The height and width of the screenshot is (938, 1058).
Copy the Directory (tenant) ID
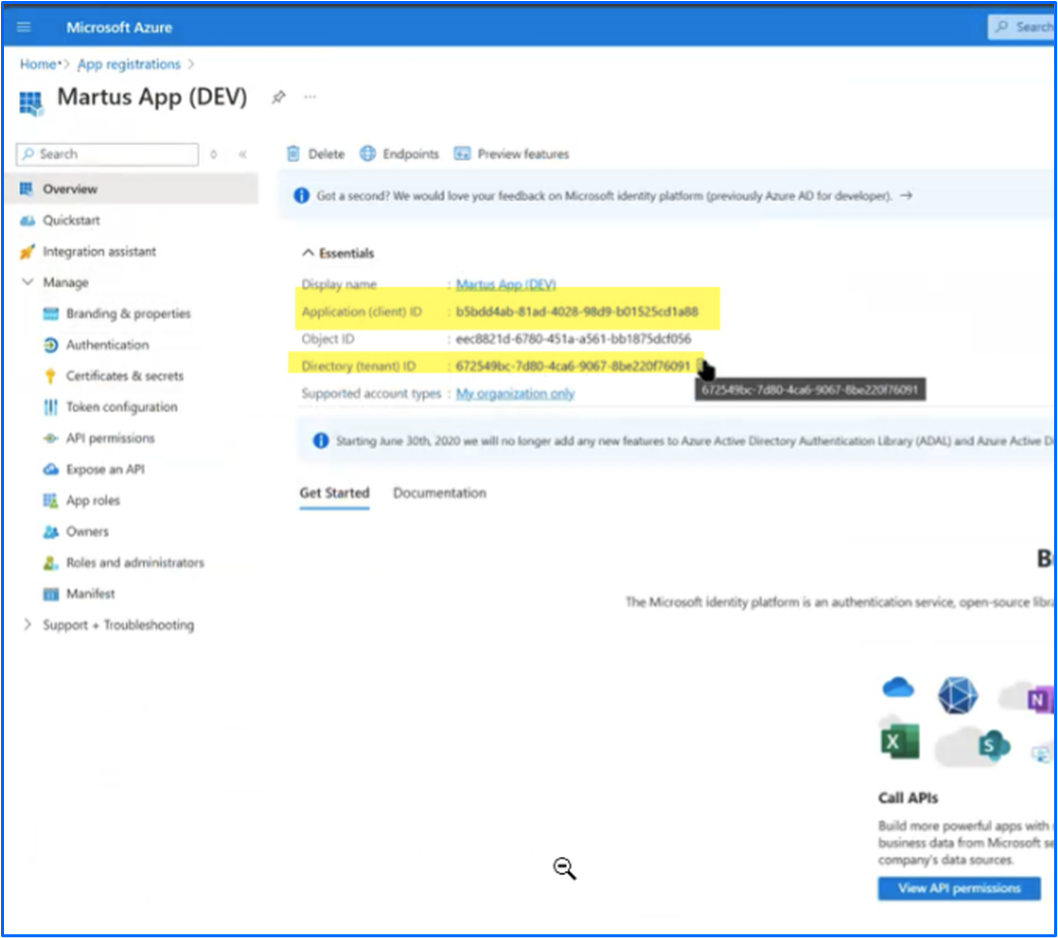click(702, 366)
